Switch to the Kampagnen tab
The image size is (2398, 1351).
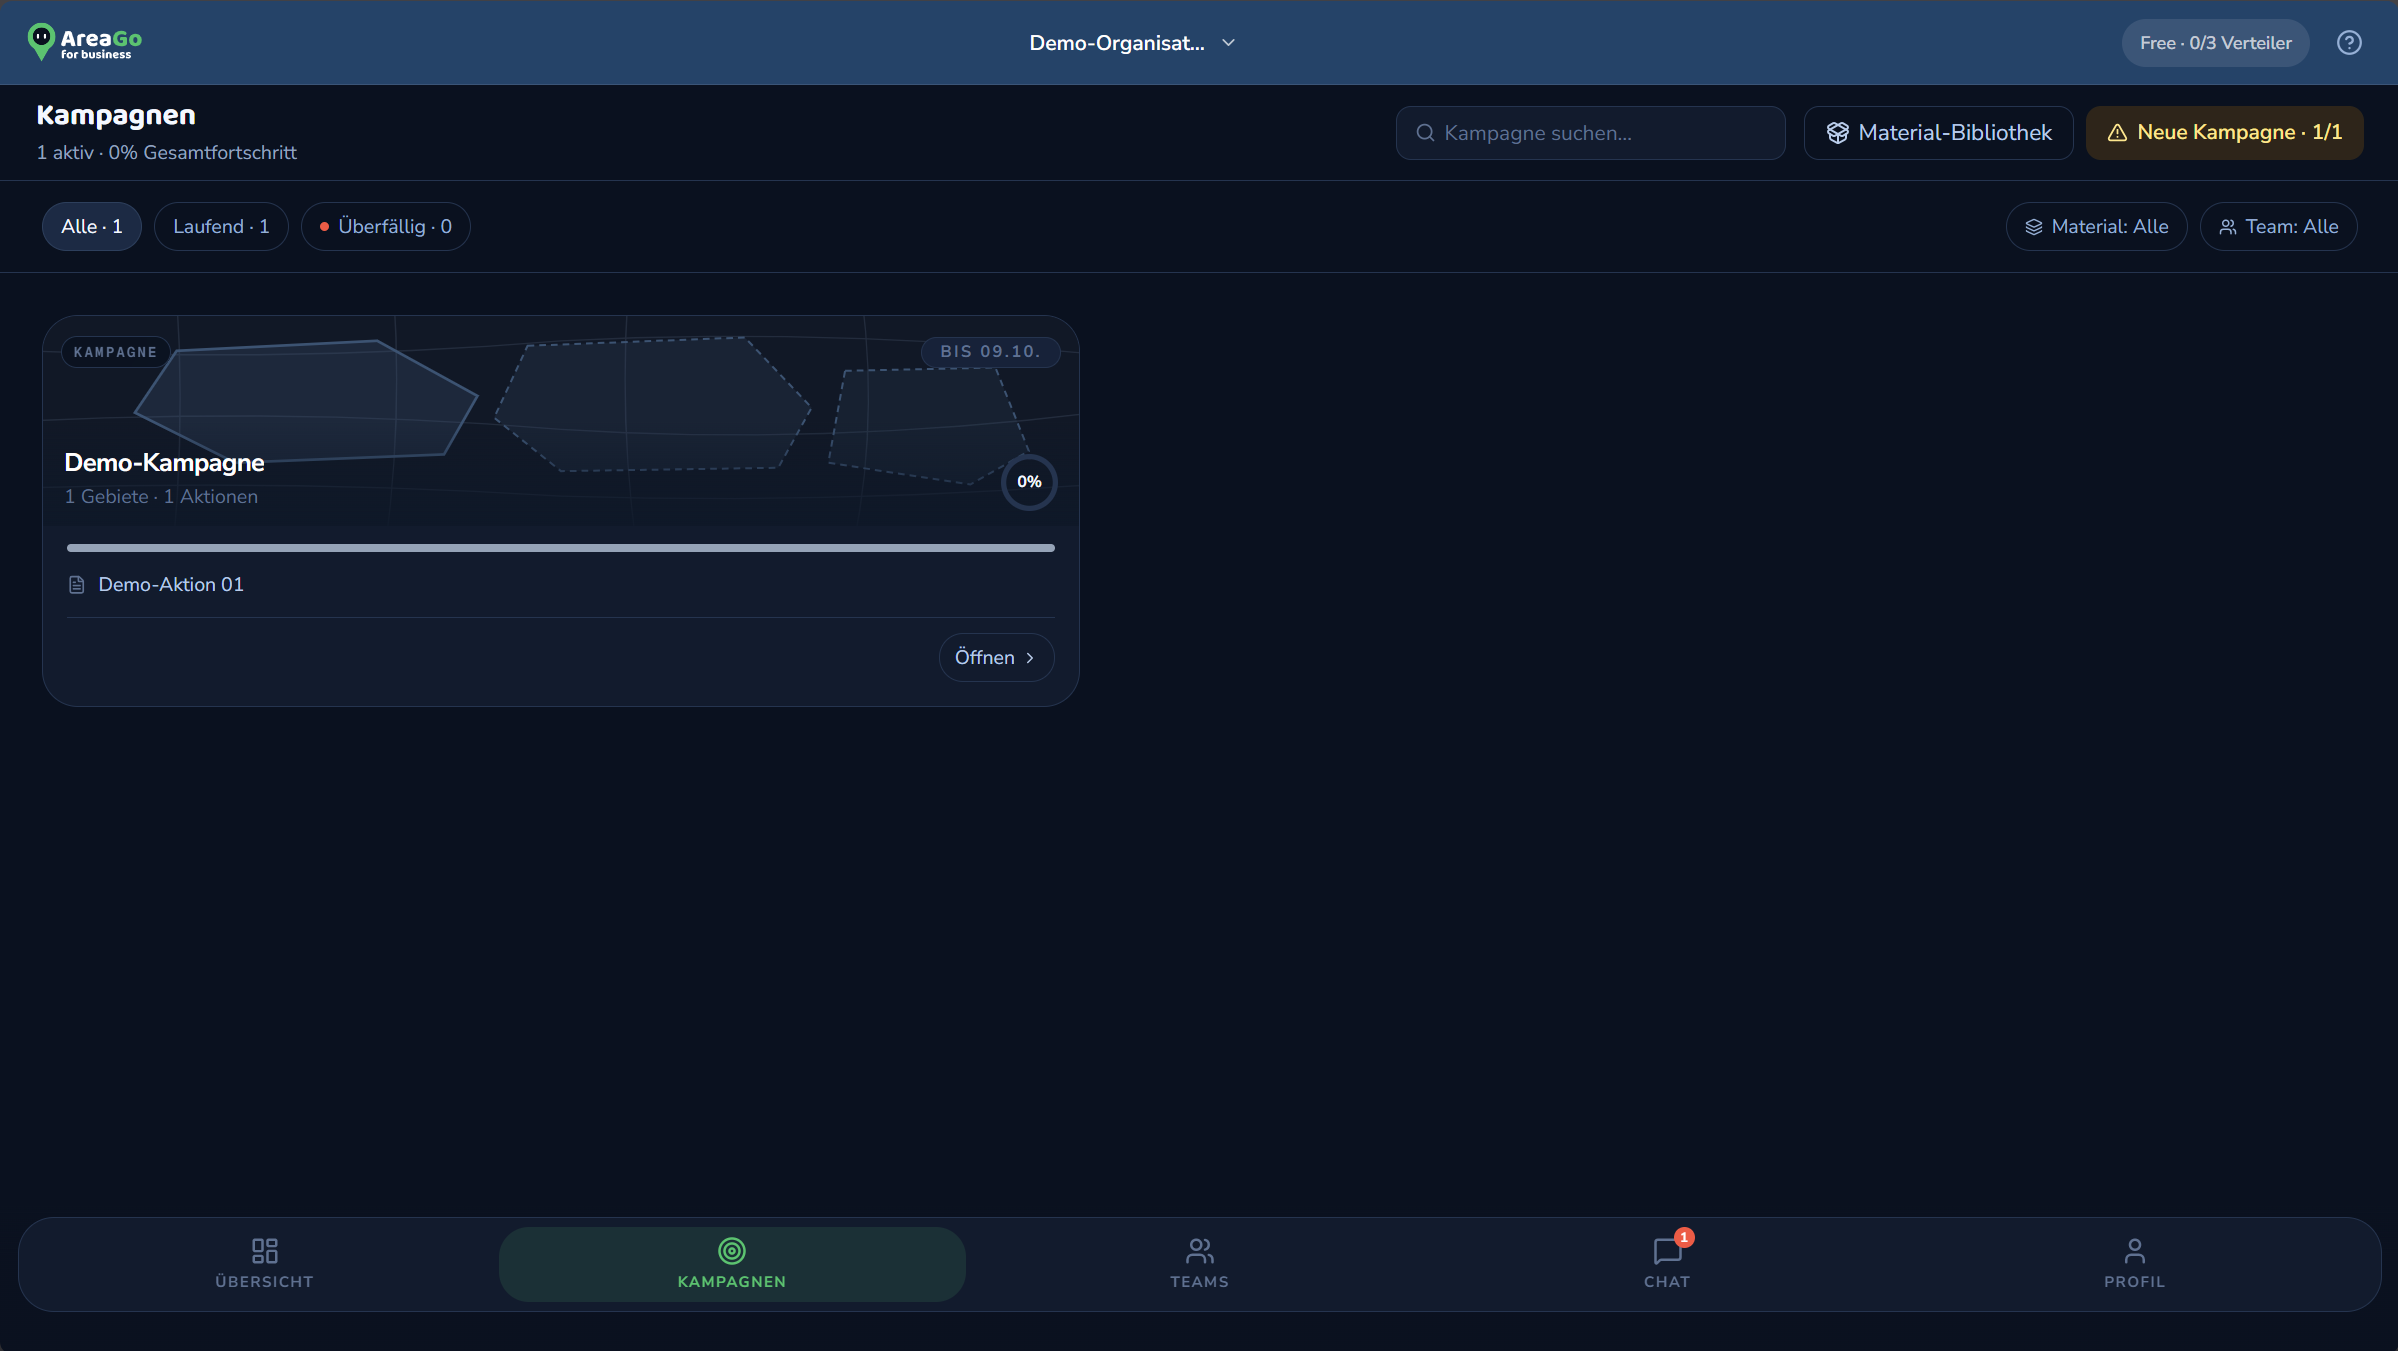click(732, 1264)
